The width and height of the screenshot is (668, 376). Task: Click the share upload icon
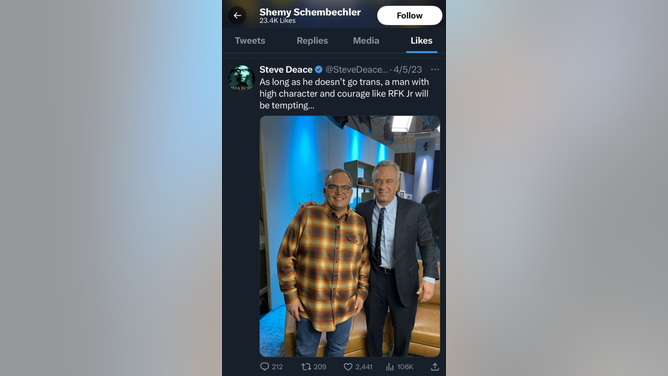tap(435, 367)
